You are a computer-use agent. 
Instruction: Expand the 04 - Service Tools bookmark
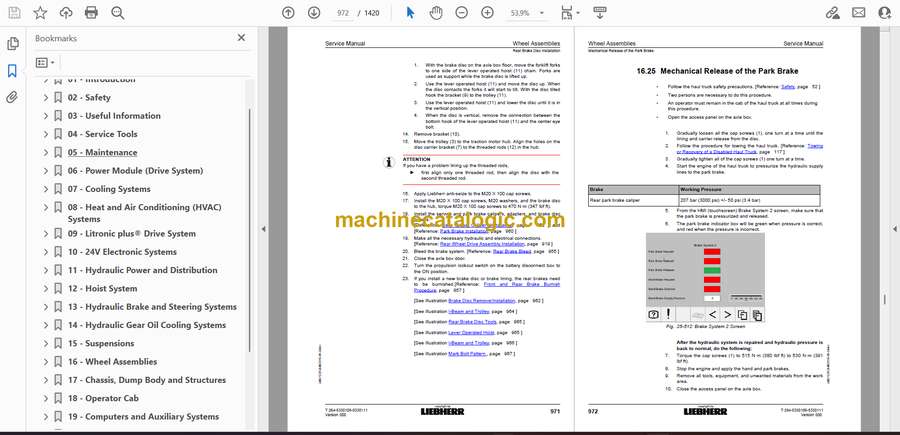point(46,134)
